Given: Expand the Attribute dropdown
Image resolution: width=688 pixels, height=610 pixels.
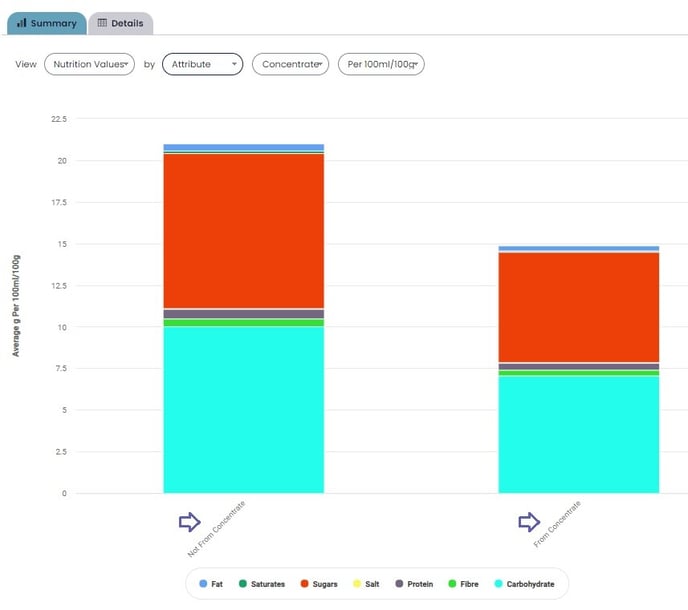Looking at the screenshot, I should [x=202, y=64].
